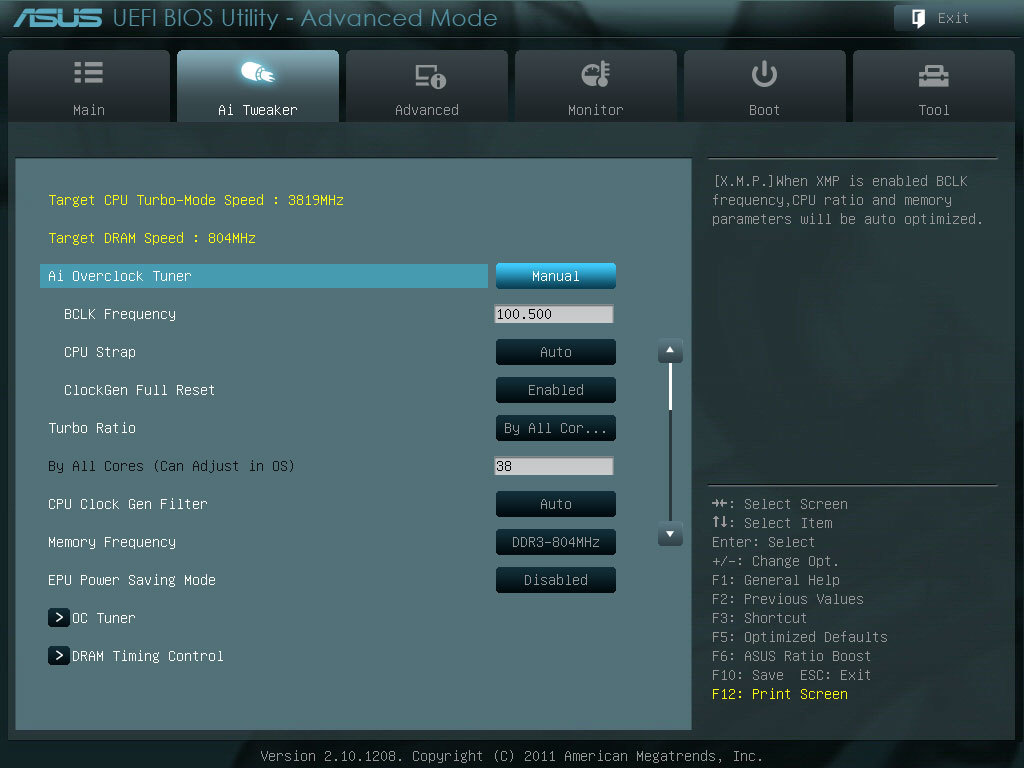This screenshot has width=1024, height=768.
Task: Go to the Monitor tab
Action: point(596,86)
